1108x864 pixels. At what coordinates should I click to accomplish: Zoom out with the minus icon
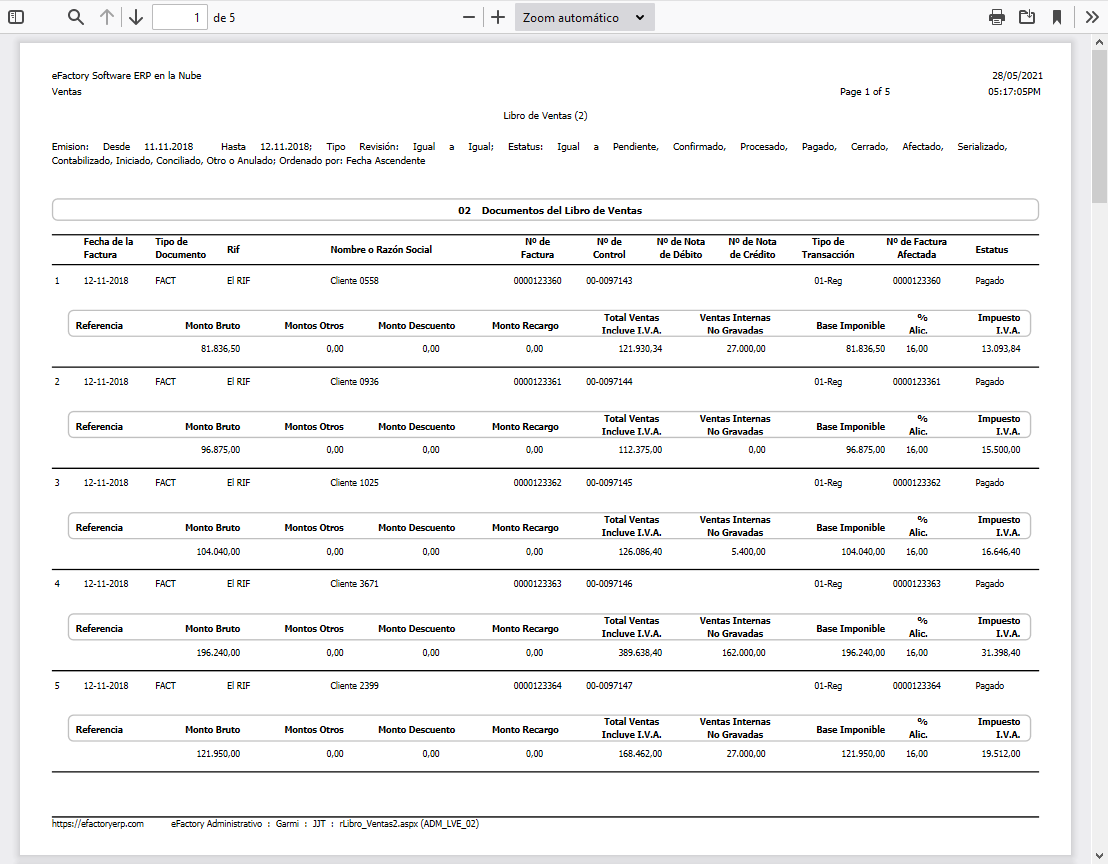click(x=469, y=17)
